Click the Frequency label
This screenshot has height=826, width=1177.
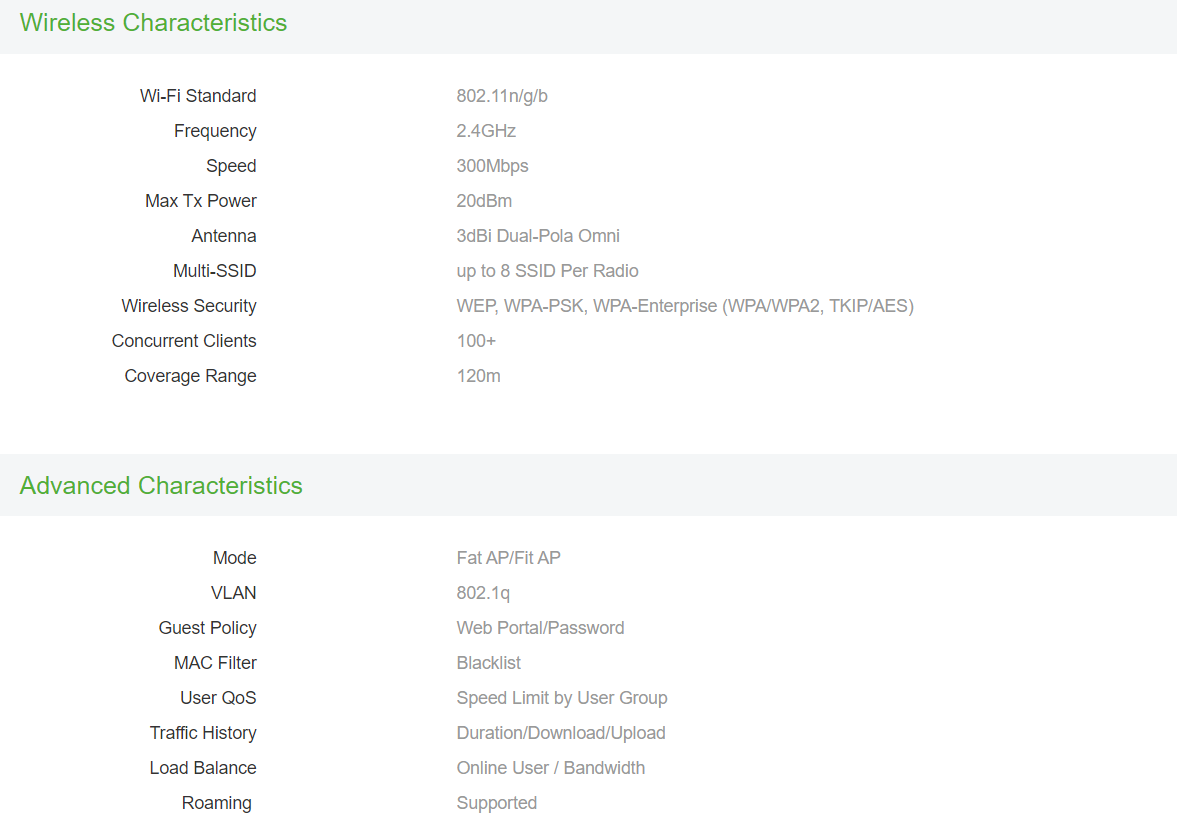click(x=215, y=131)
